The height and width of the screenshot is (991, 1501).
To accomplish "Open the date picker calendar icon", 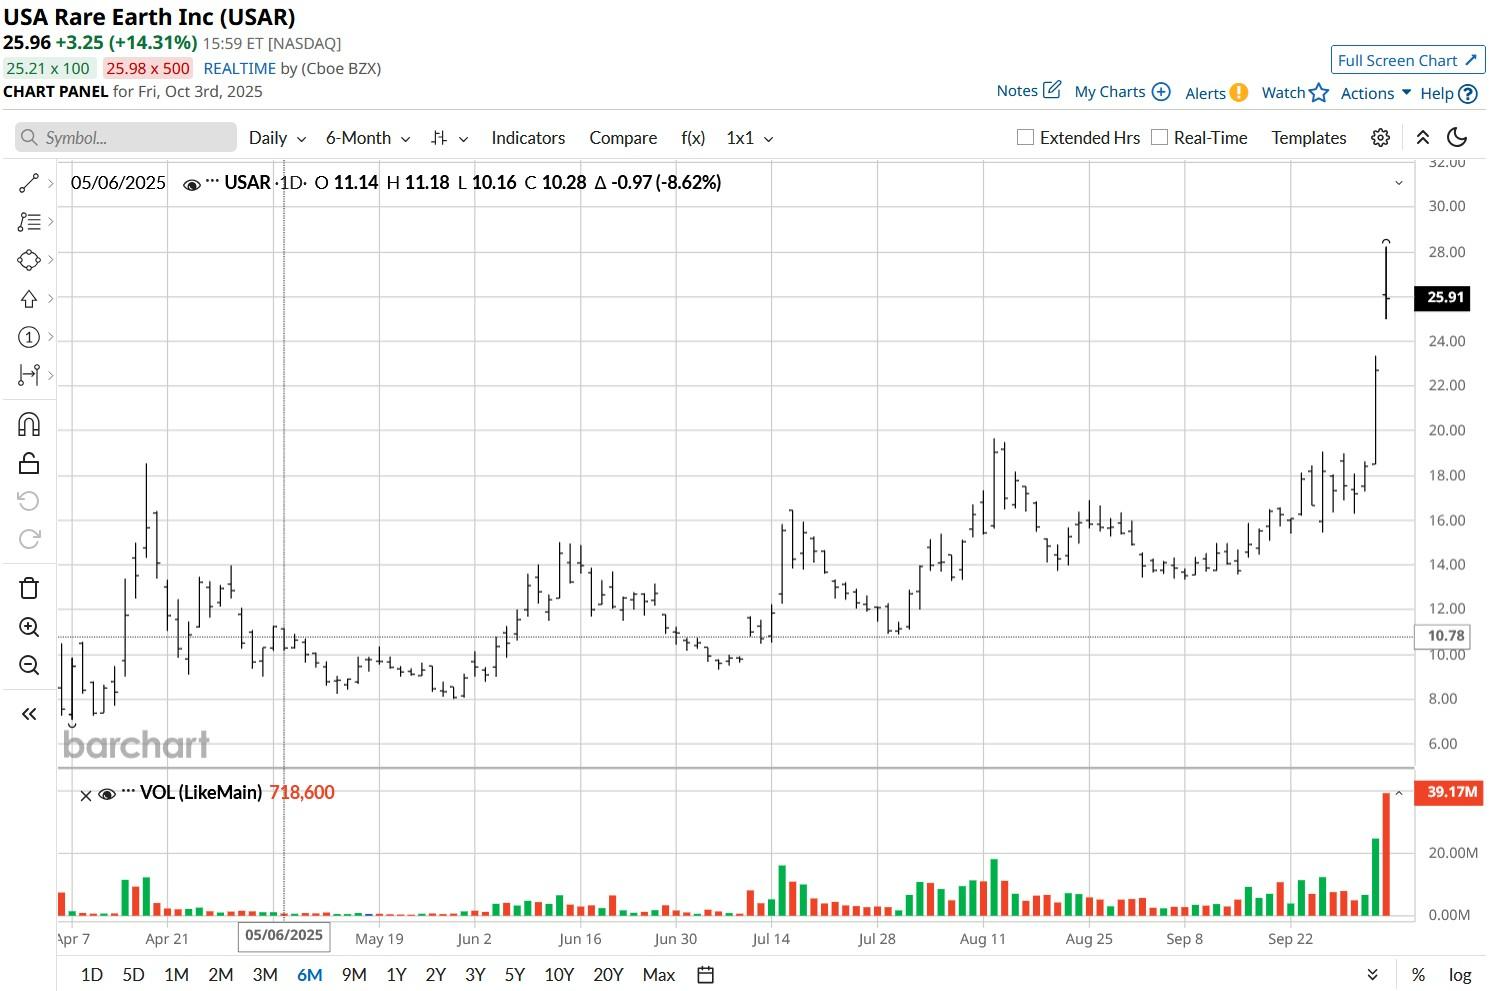I will point(705,975).
